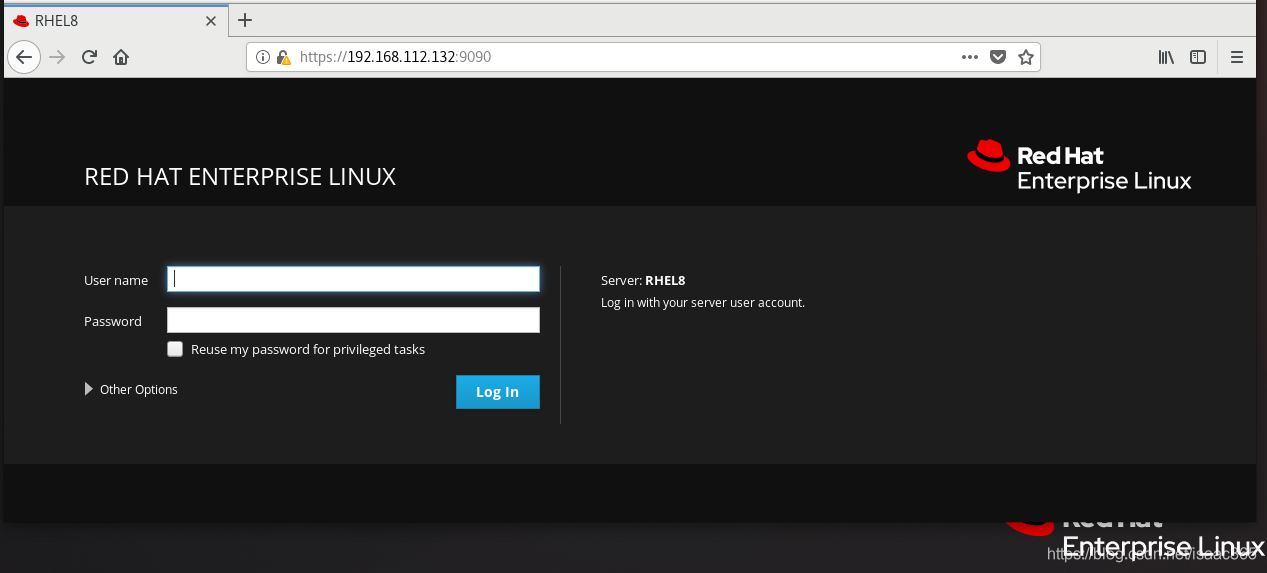
Task: Click the Log In button
Action: click(x=497, y=392)
